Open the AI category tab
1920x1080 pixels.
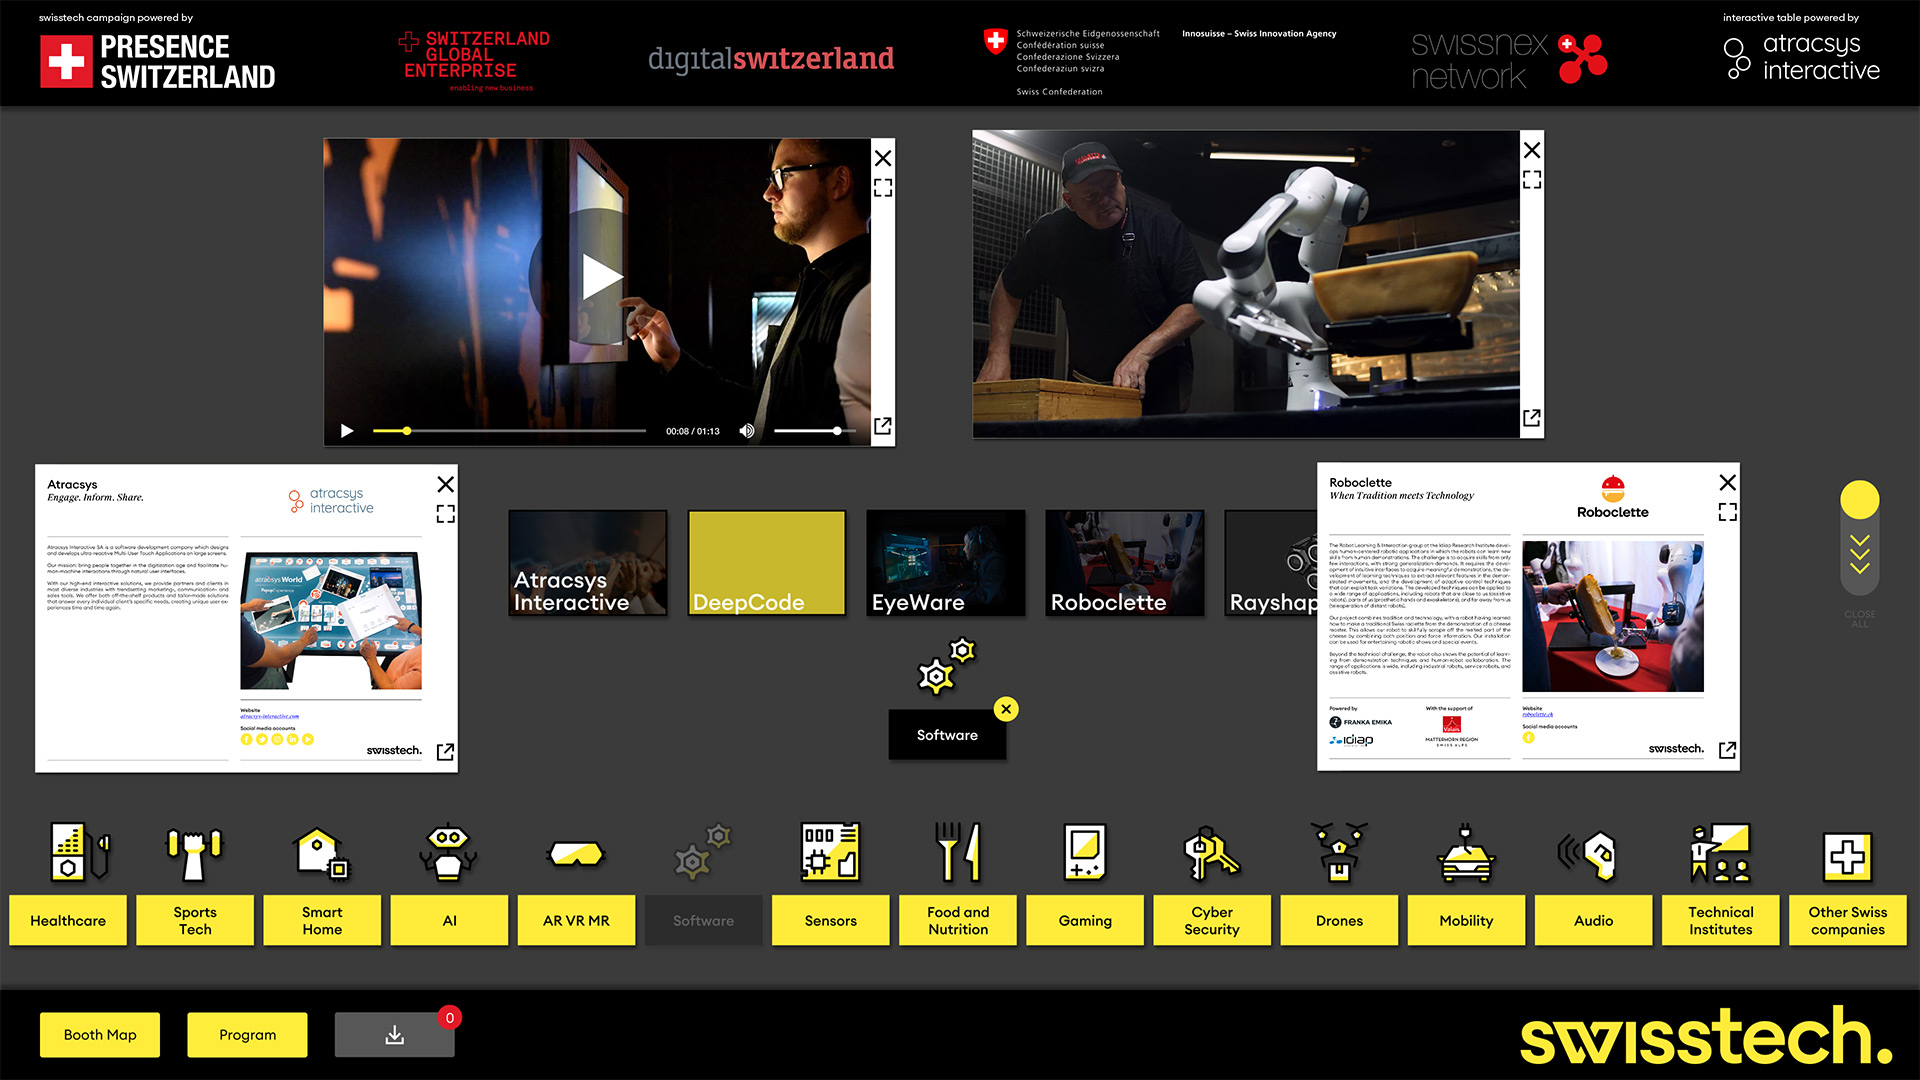click(449, 920)
